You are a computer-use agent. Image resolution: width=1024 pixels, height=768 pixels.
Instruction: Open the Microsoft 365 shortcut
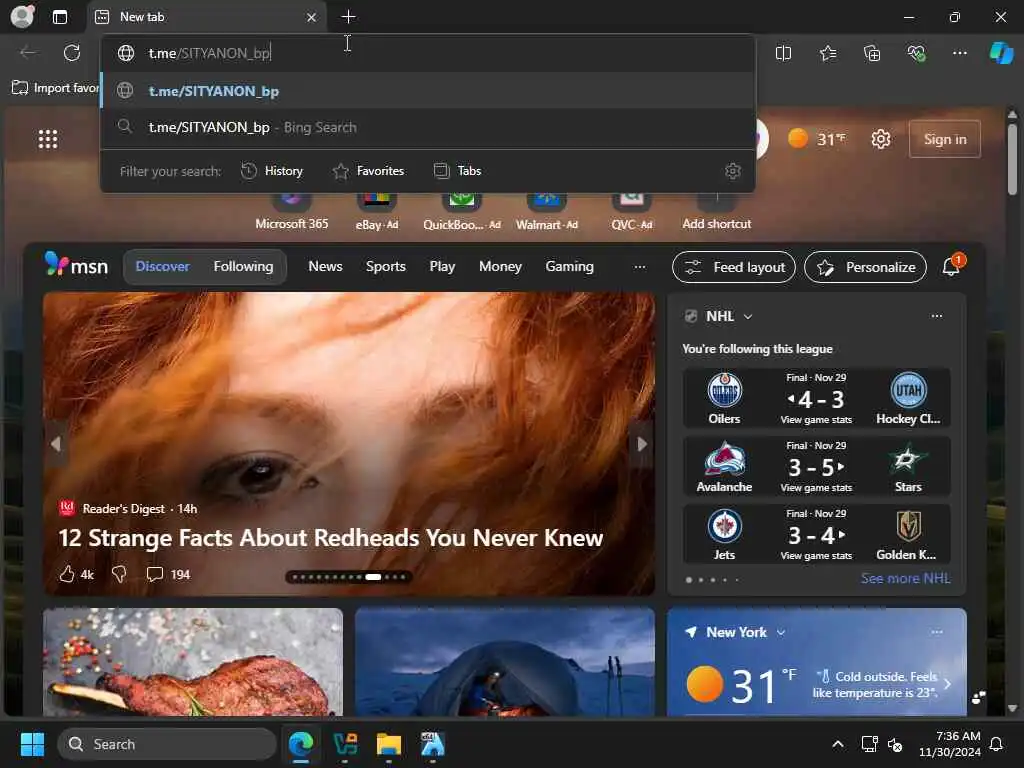291,212
